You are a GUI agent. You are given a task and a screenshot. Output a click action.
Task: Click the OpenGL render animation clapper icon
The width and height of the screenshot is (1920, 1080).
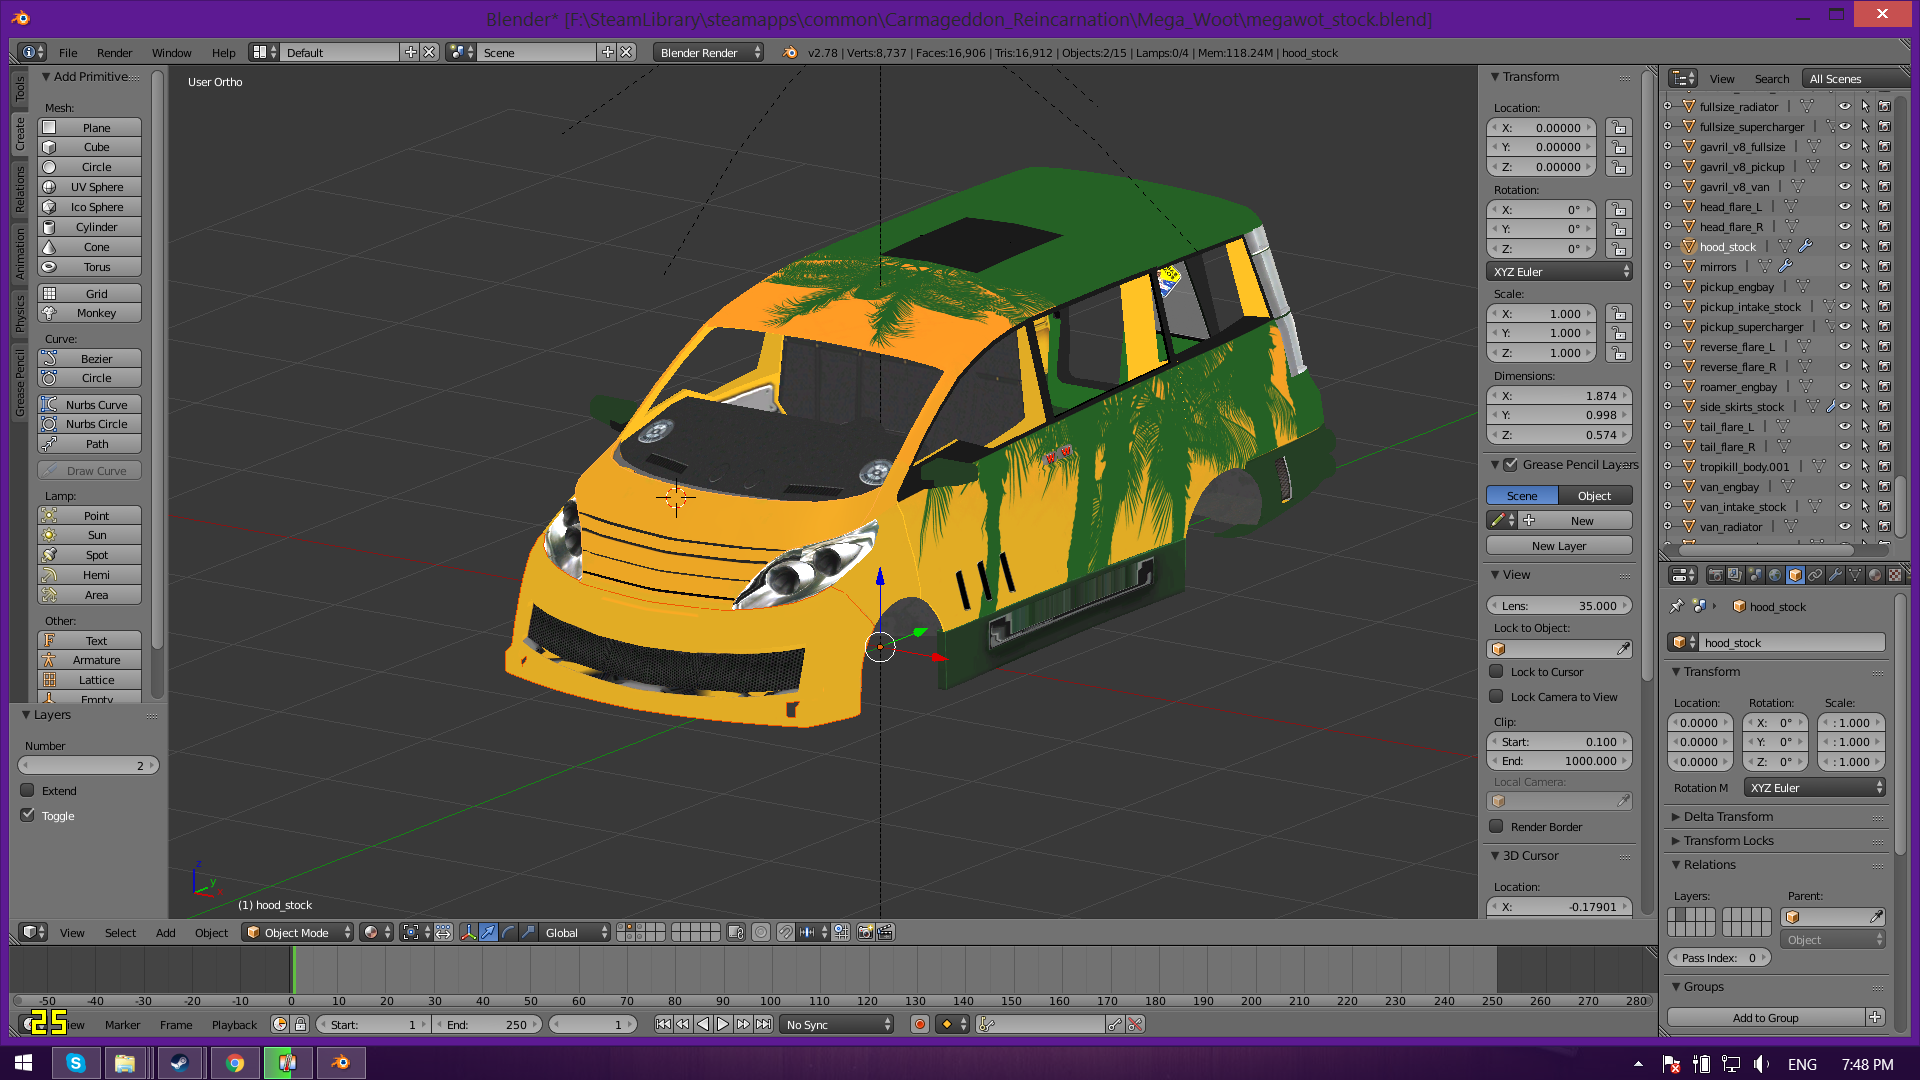(885, 932)
